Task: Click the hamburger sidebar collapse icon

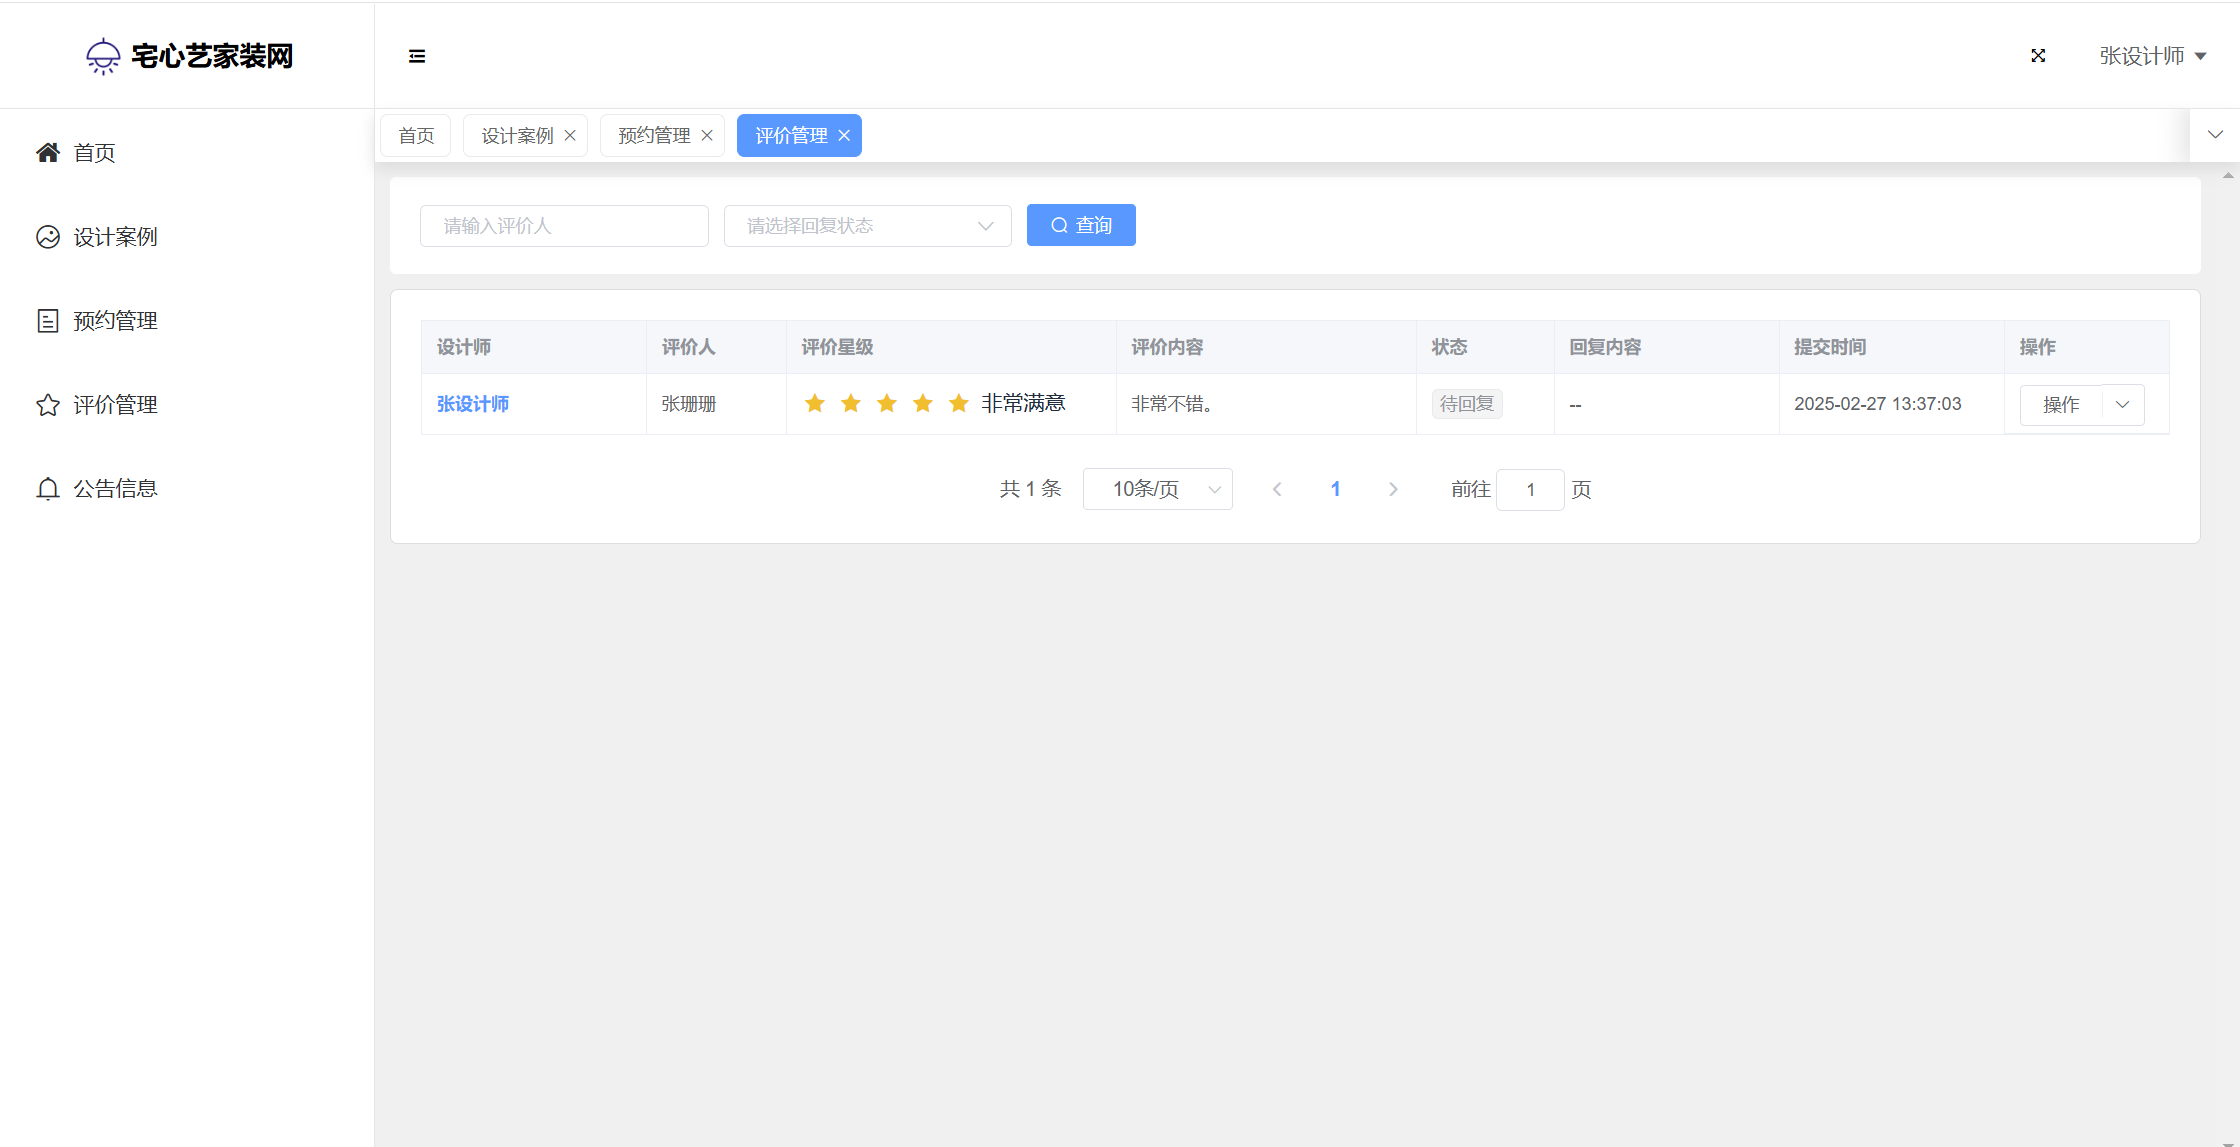Action: point(417,56)
